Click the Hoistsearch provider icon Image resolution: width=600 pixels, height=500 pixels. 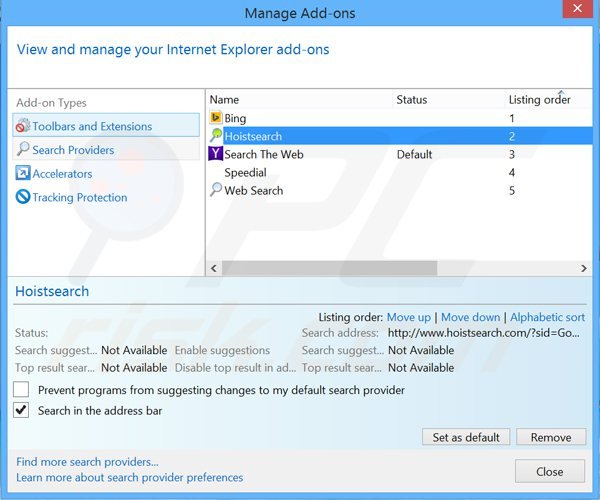(x=216, y=136)
